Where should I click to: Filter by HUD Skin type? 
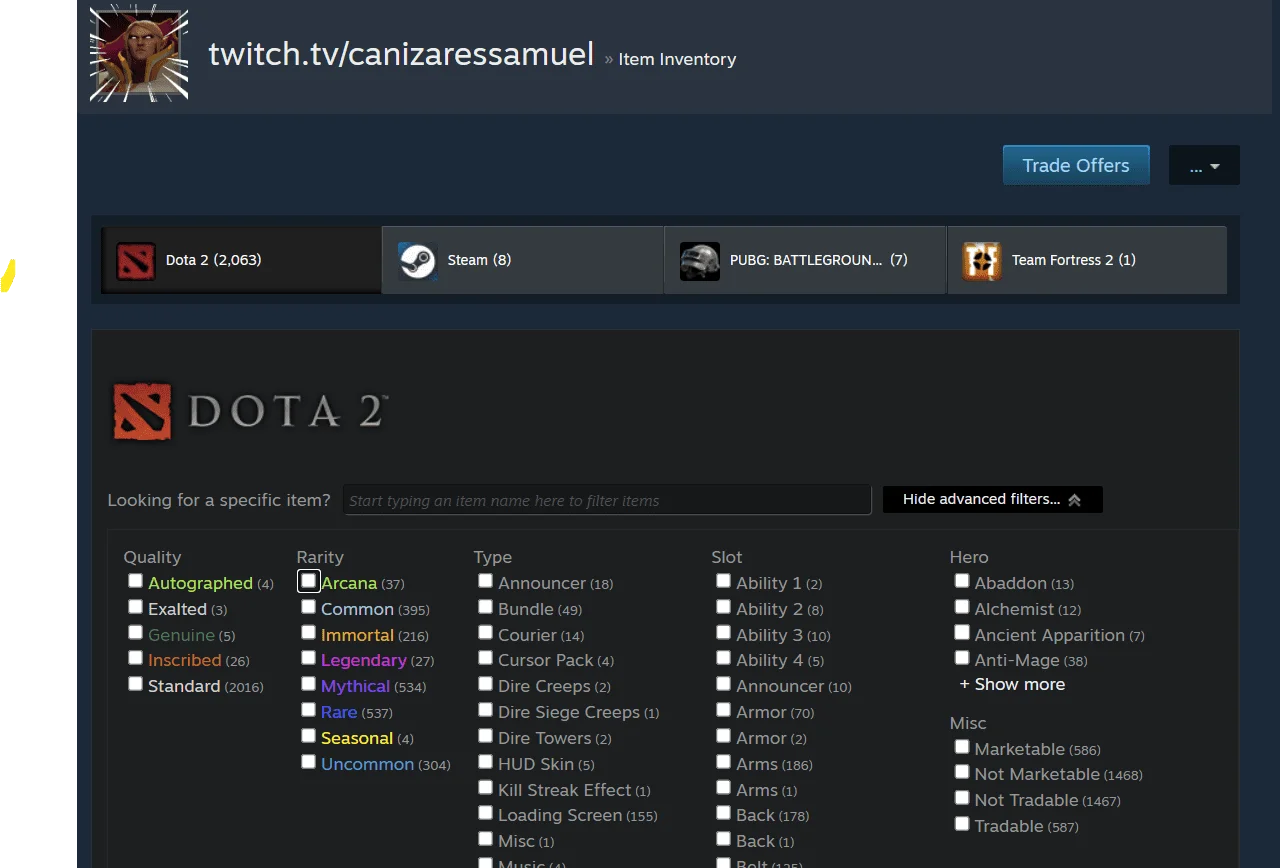(x=485, y=762)
